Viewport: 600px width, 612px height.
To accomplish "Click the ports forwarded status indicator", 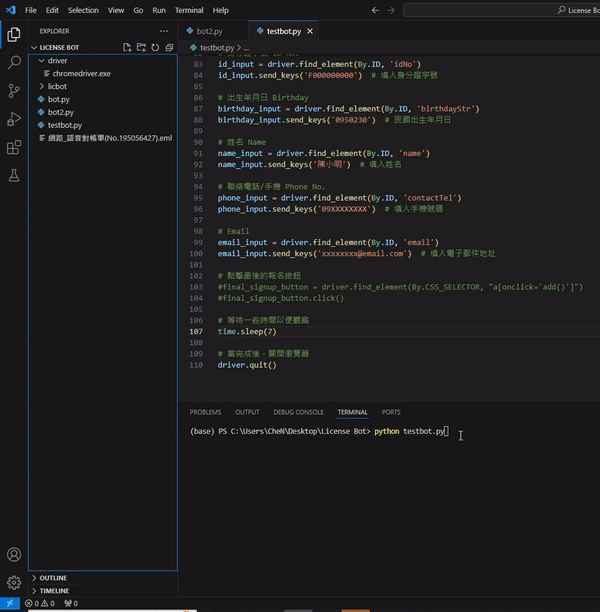I will point(71,603).
